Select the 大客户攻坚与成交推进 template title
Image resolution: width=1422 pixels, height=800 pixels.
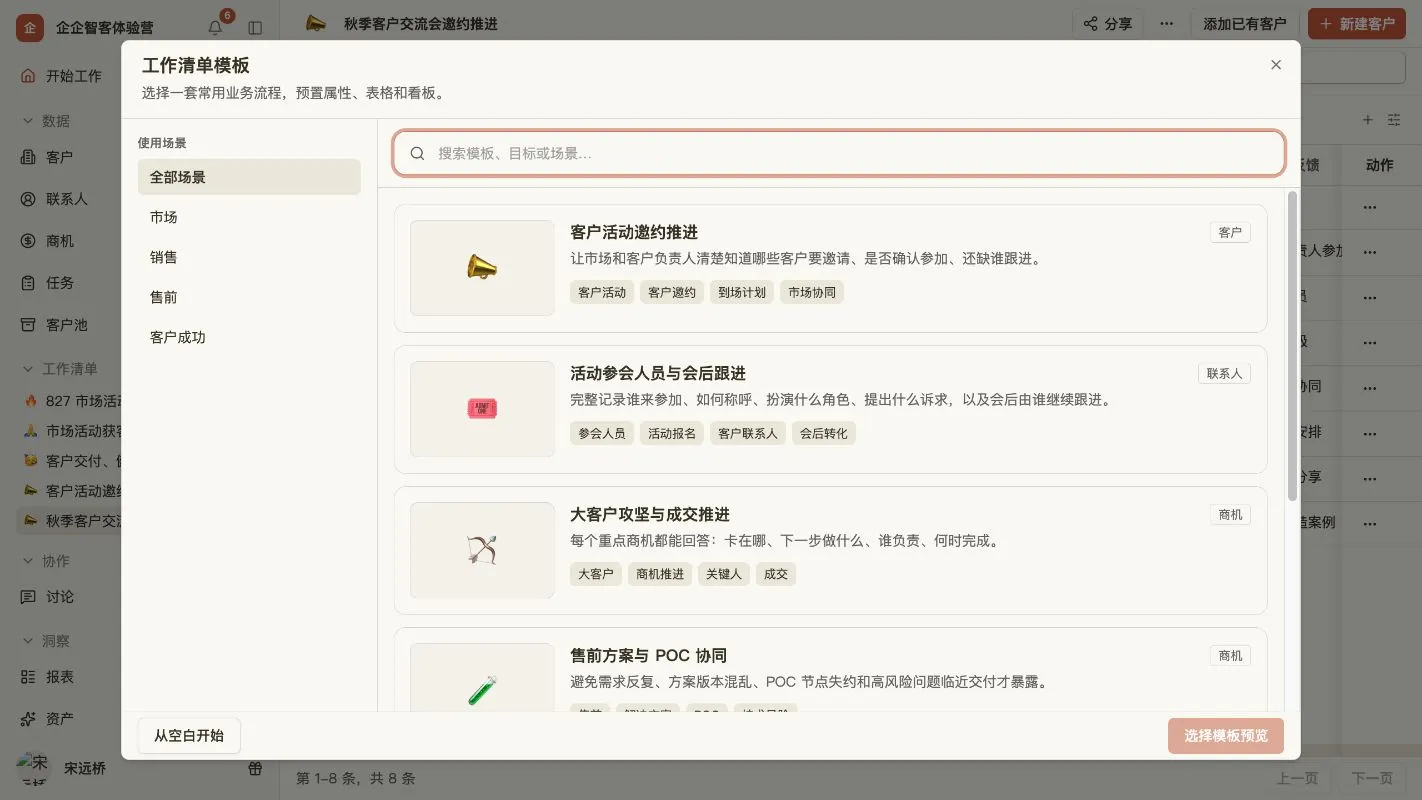[650, 514]
